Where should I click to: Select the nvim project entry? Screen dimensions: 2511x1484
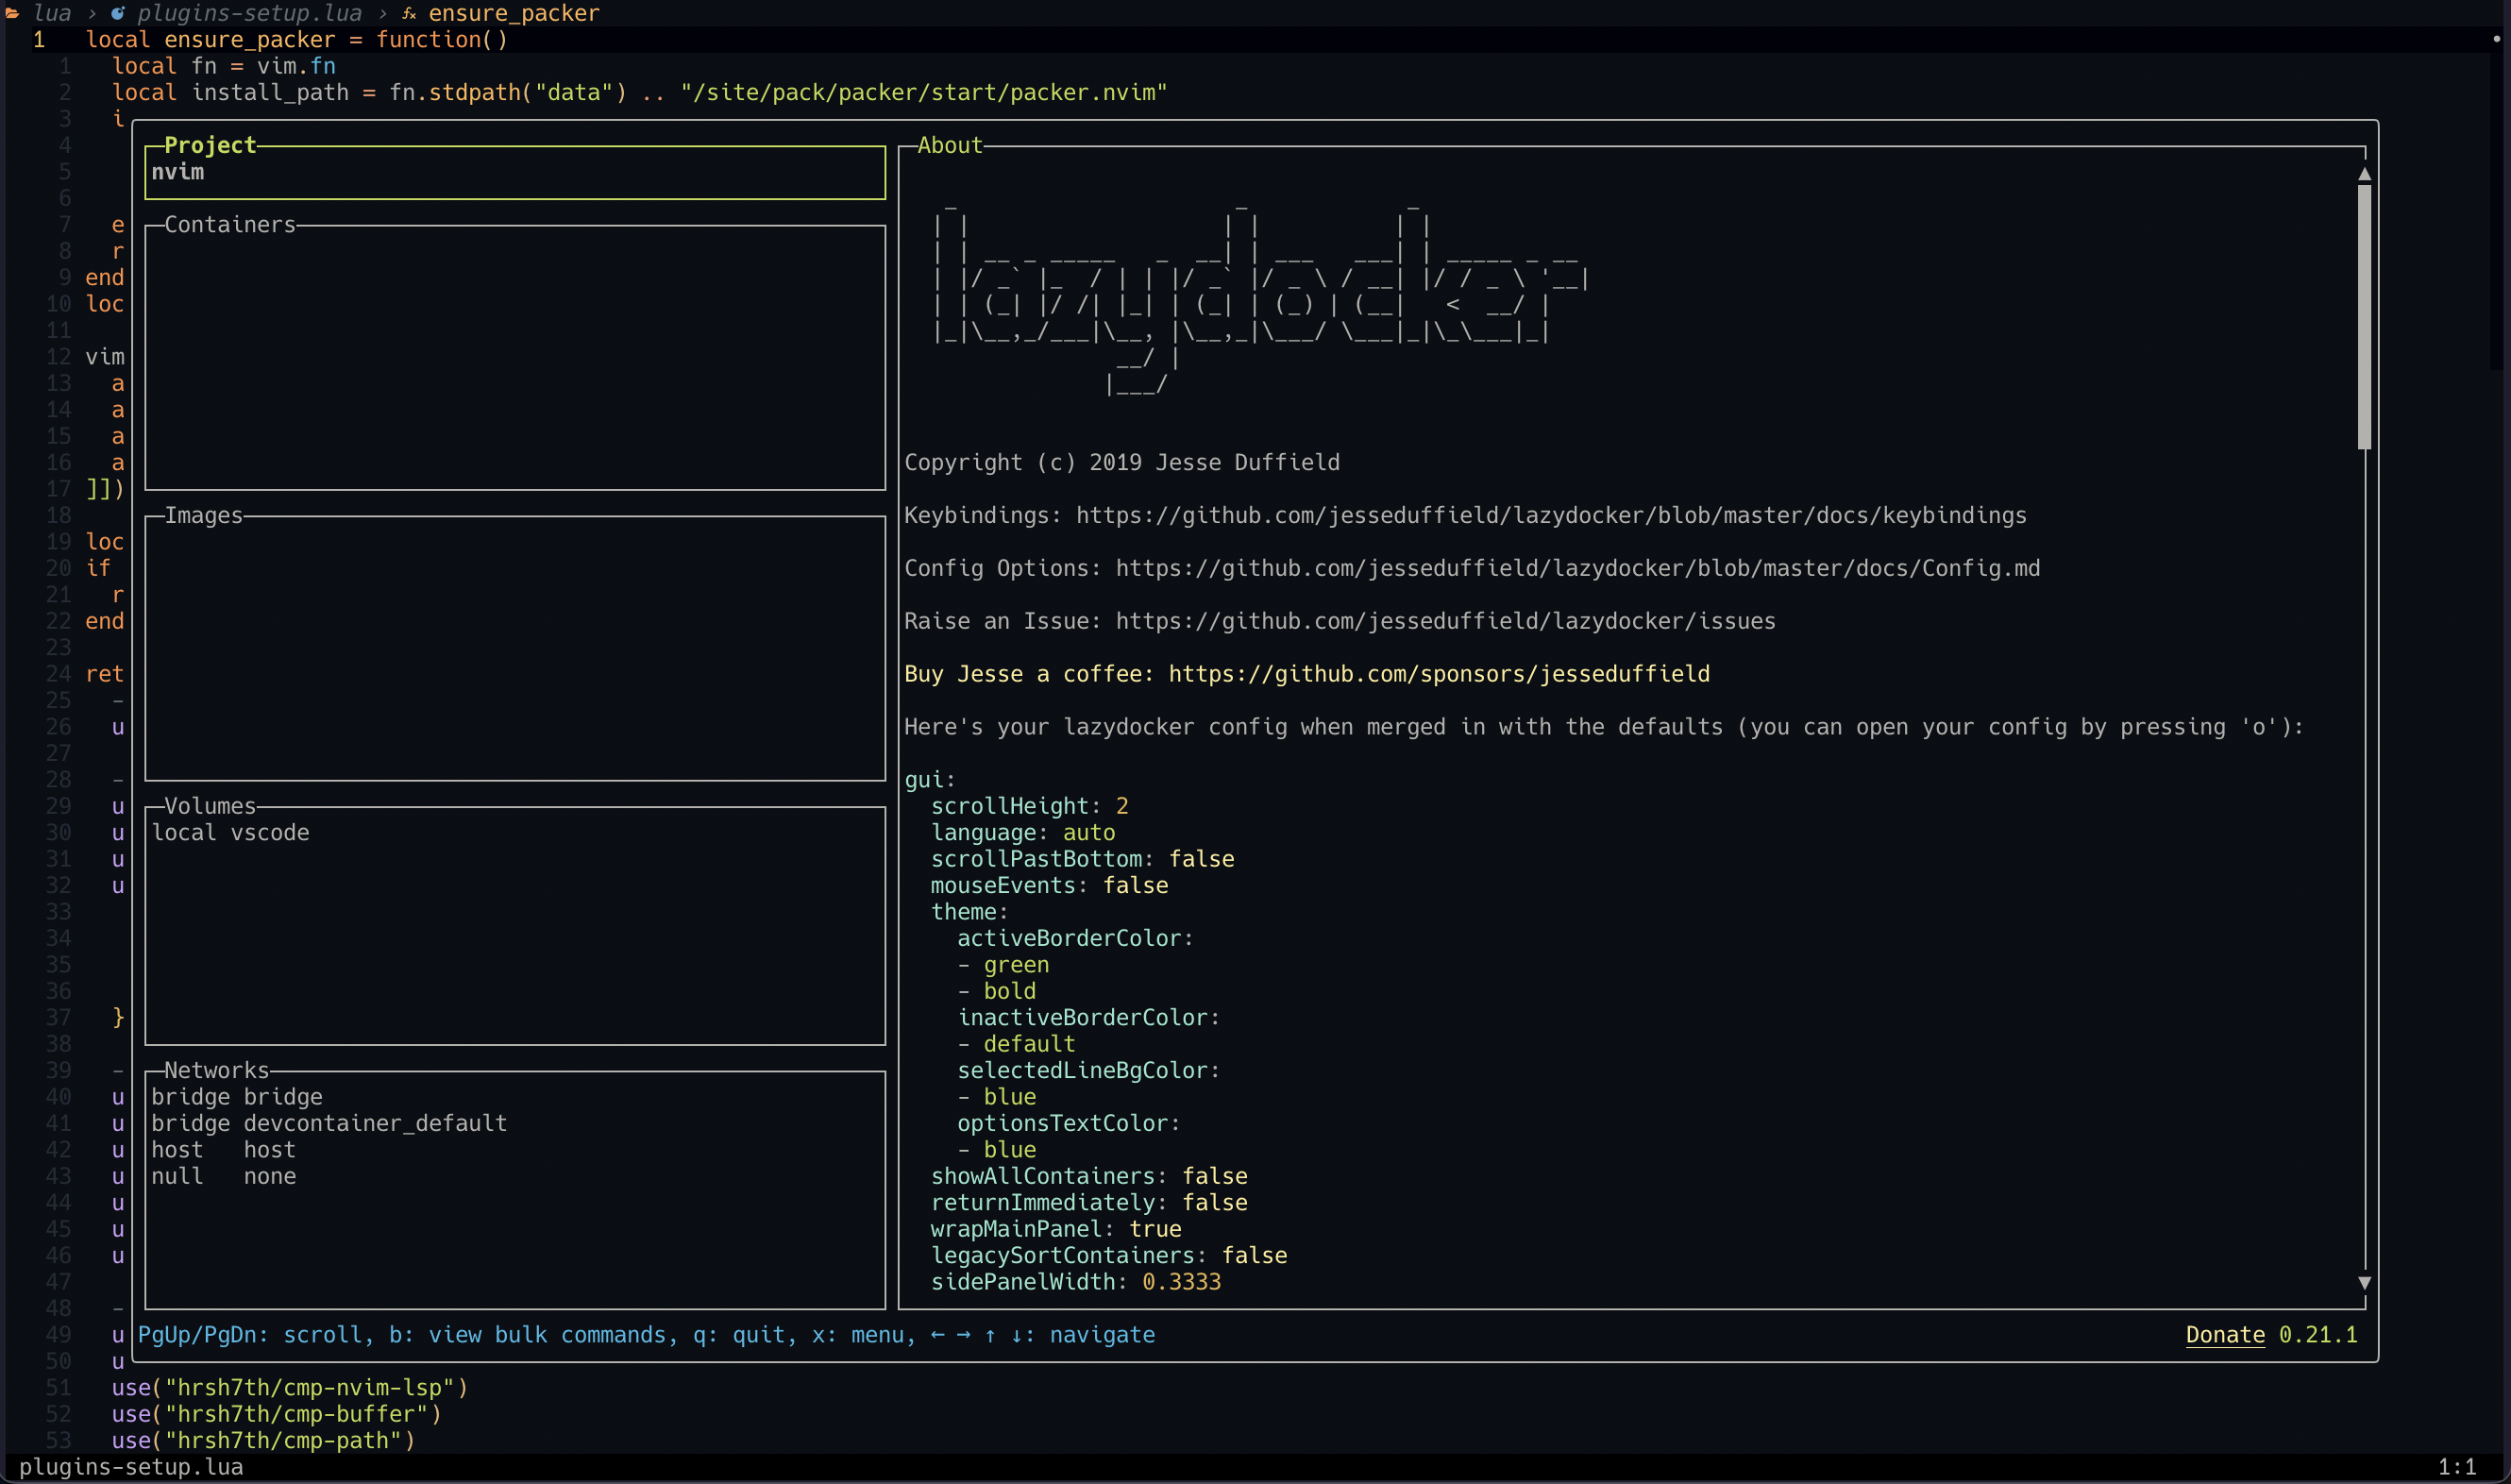tap(178, 172)
